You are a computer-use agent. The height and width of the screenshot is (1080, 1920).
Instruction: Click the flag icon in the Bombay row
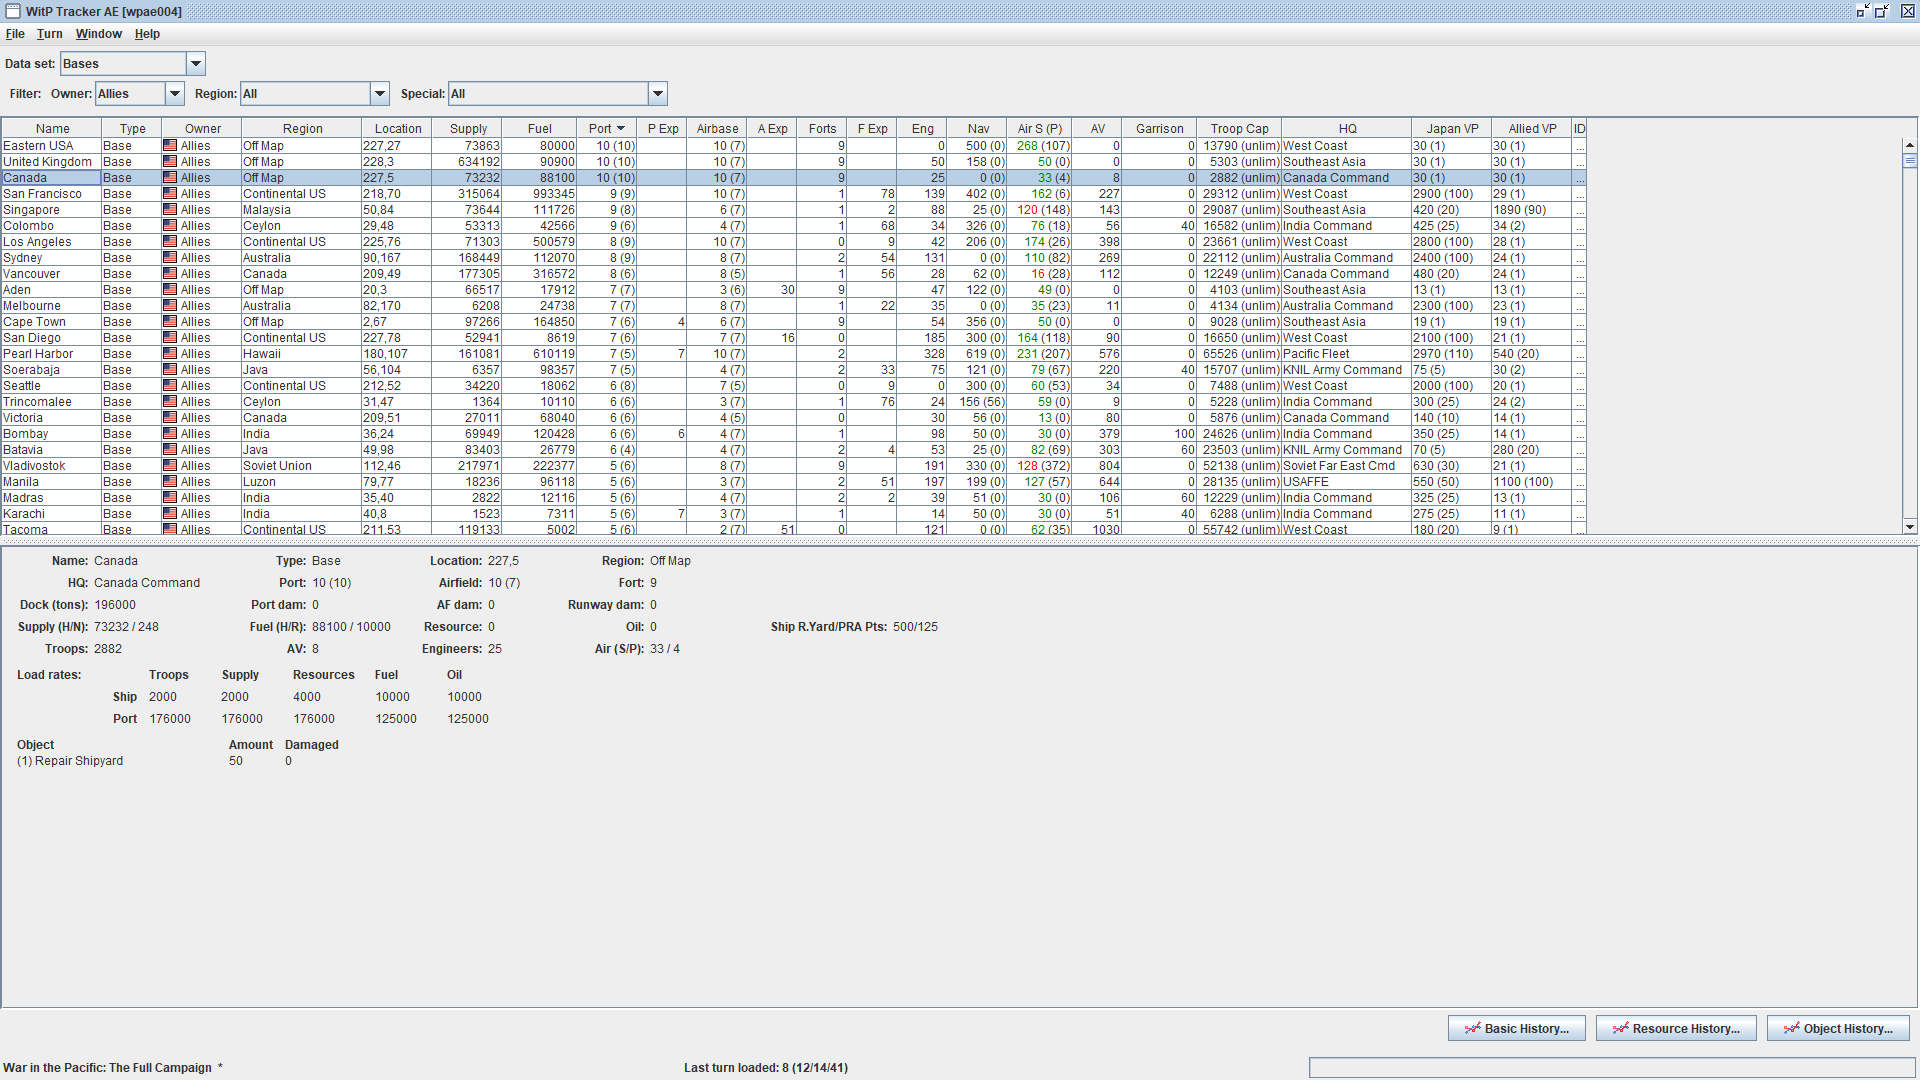click(x=170, y=434)
